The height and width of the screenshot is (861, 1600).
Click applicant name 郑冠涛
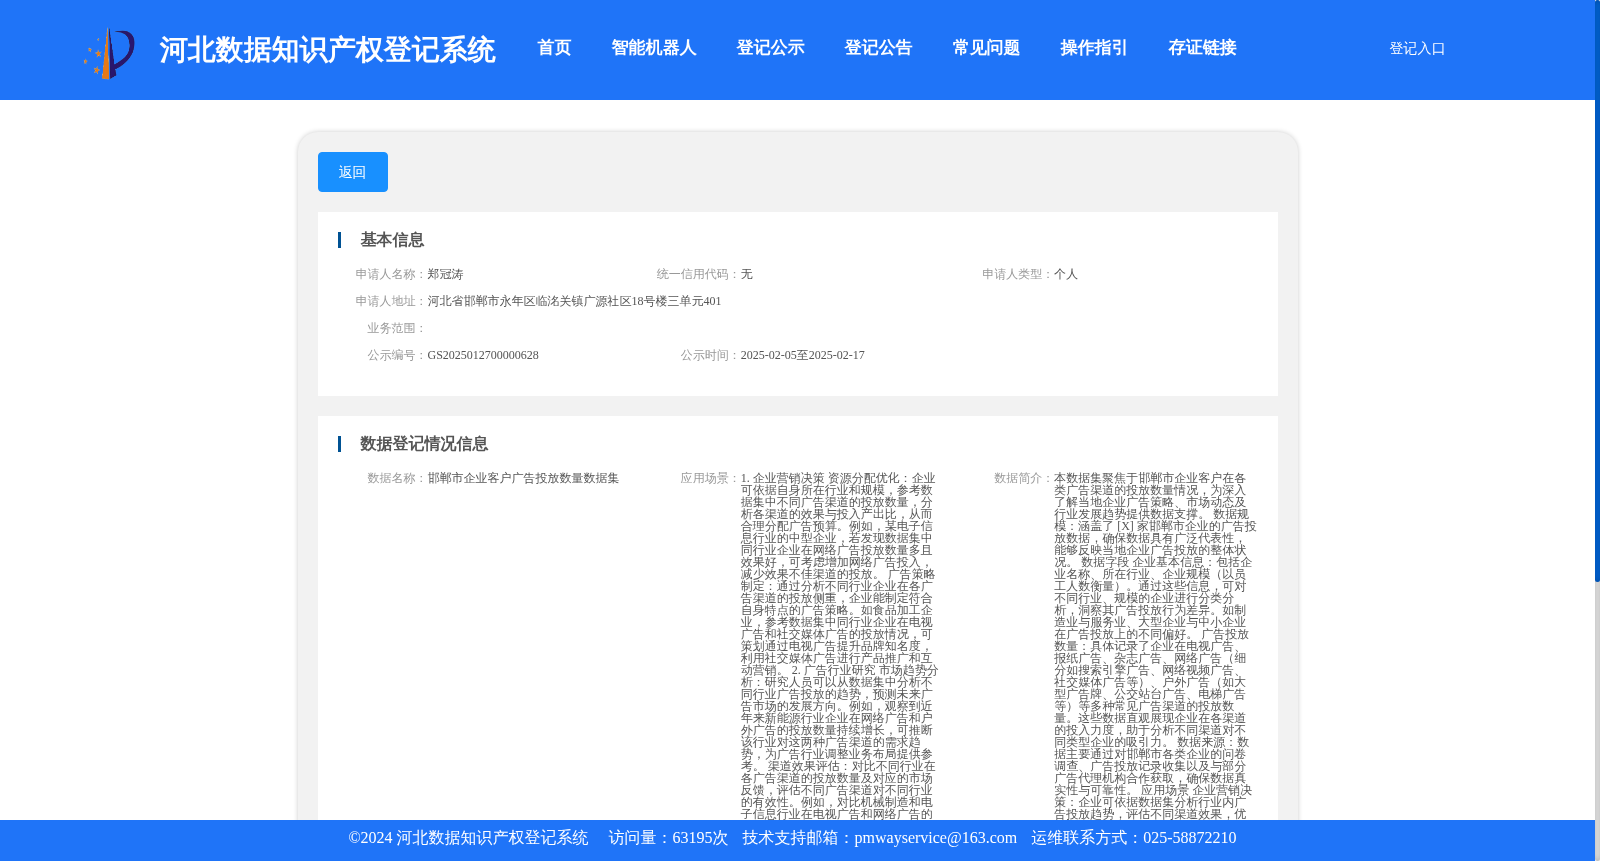click(x=445, y=274)
